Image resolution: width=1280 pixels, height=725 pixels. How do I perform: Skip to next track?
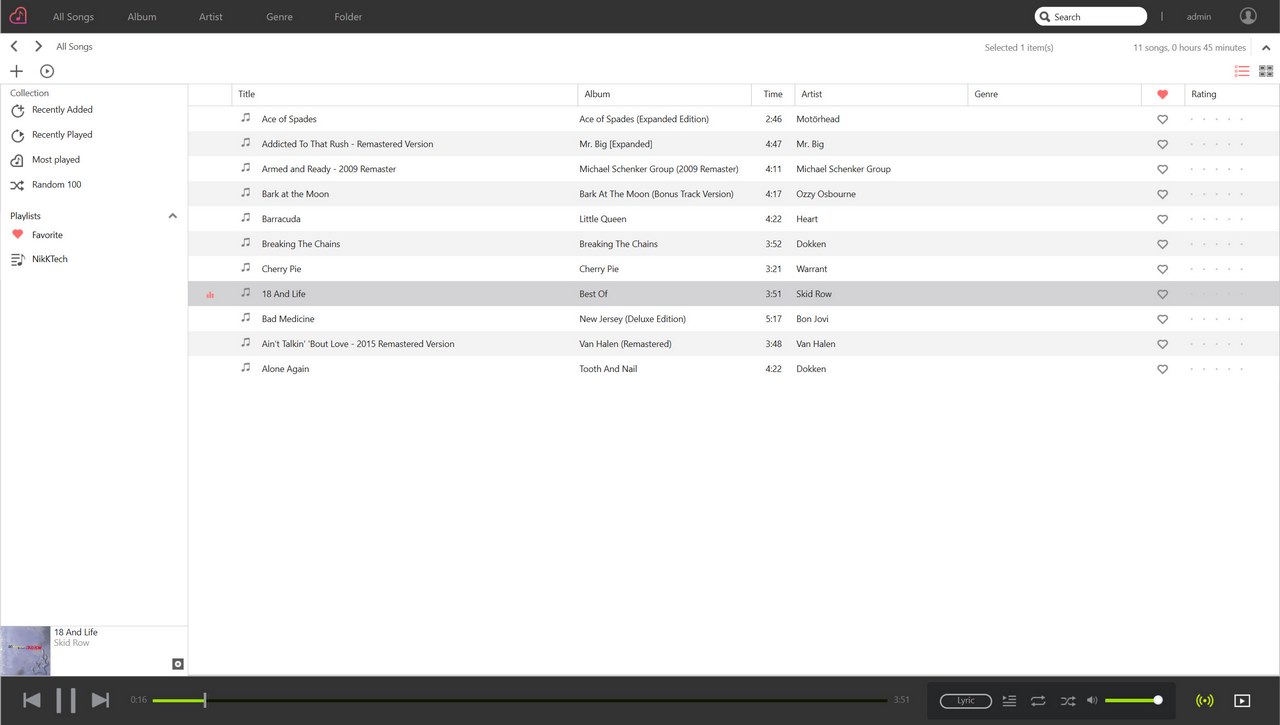(x=100, y=700)
